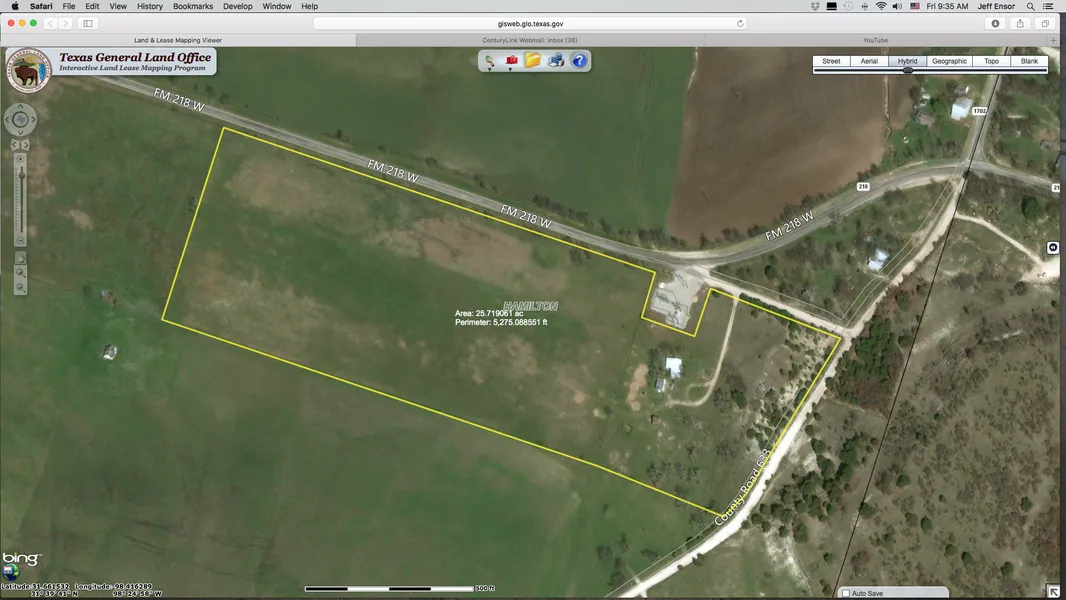Click the map pan compass control
The image size is (1066, 600).
pos(20,120)
